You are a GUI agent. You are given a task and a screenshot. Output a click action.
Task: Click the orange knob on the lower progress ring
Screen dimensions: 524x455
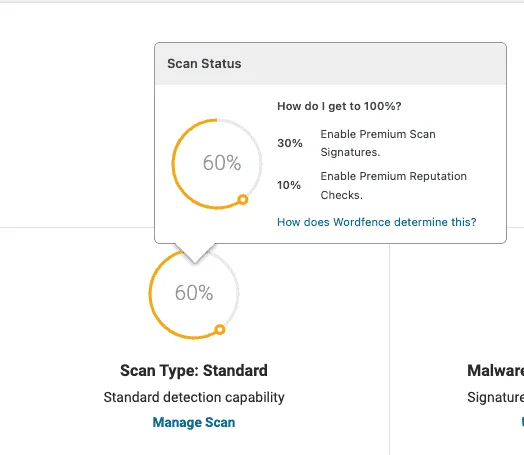coord(220,329)
